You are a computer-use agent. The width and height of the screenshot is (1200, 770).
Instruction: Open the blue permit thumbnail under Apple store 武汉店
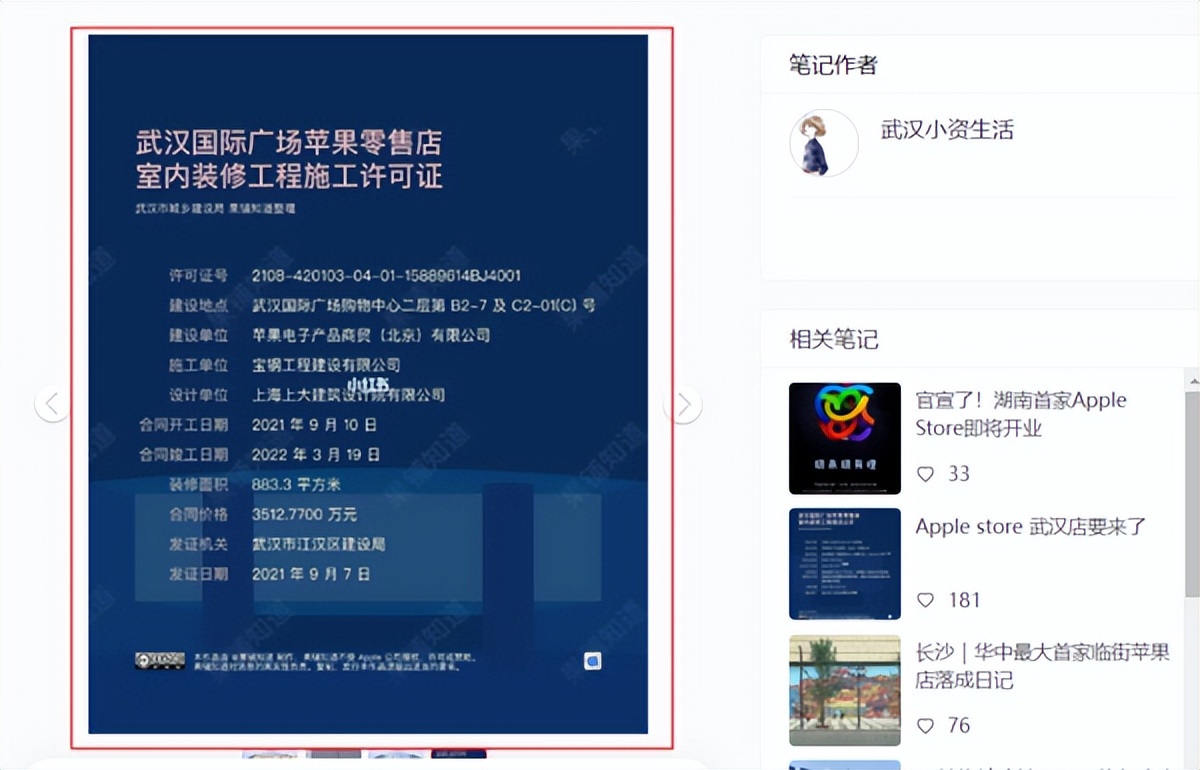844,563
